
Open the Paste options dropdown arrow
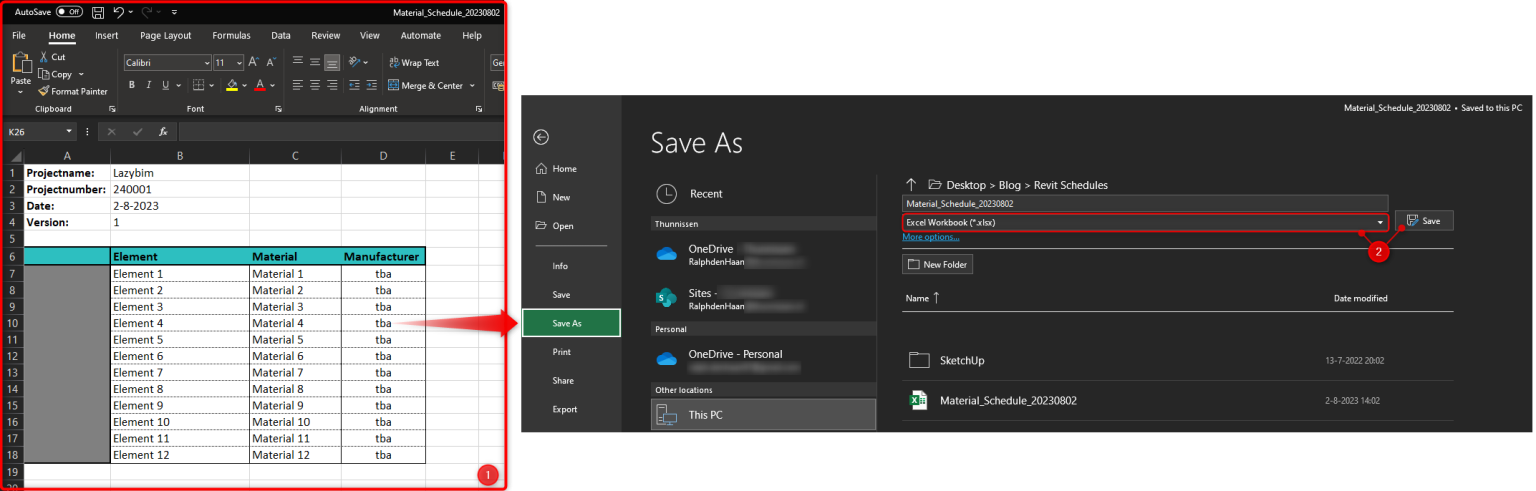coord(20,91)
